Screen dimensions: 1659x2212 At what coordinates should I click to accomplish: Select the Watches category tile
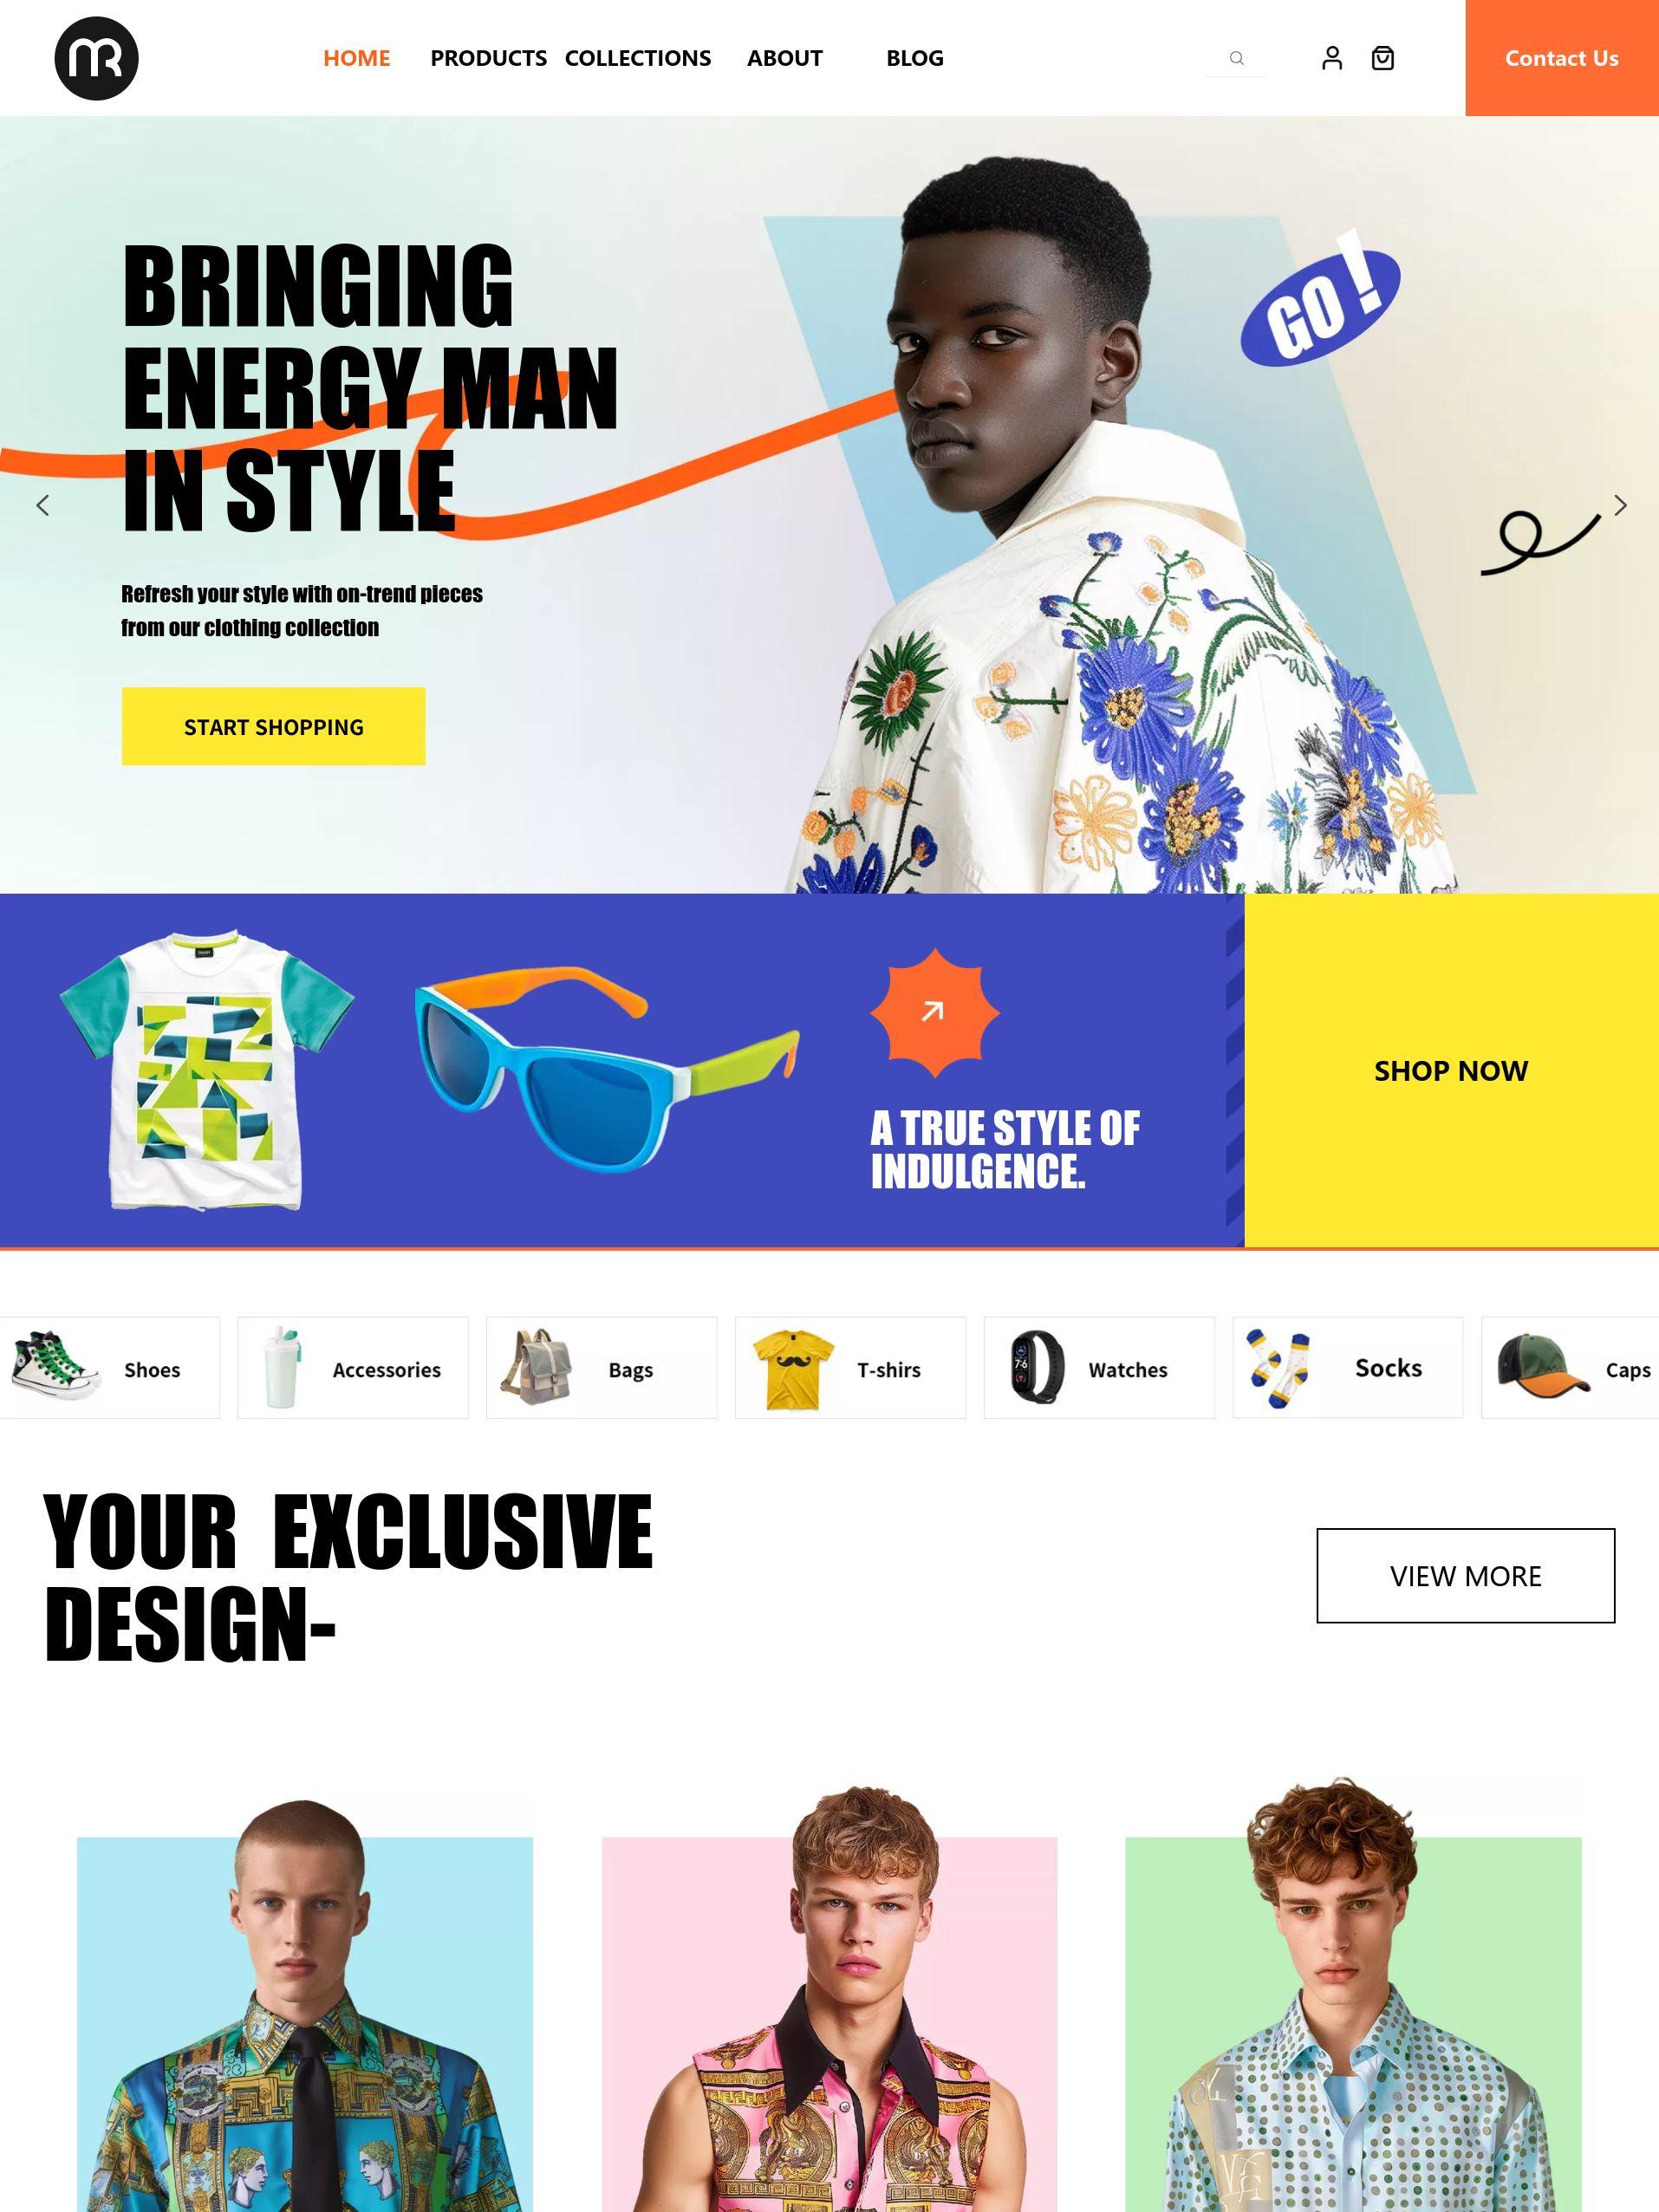[x=1099, y=1367]
